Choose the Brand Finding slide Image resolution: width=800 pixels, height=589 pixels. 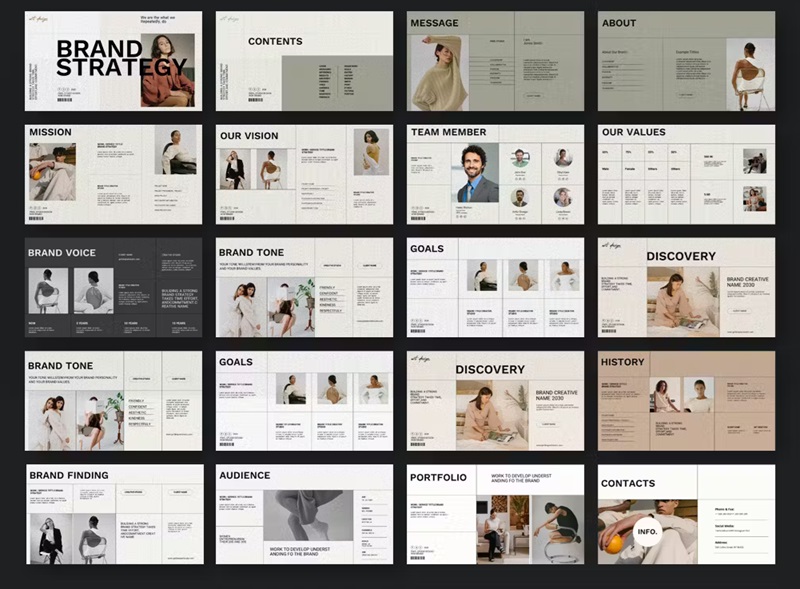coord(112,514)
